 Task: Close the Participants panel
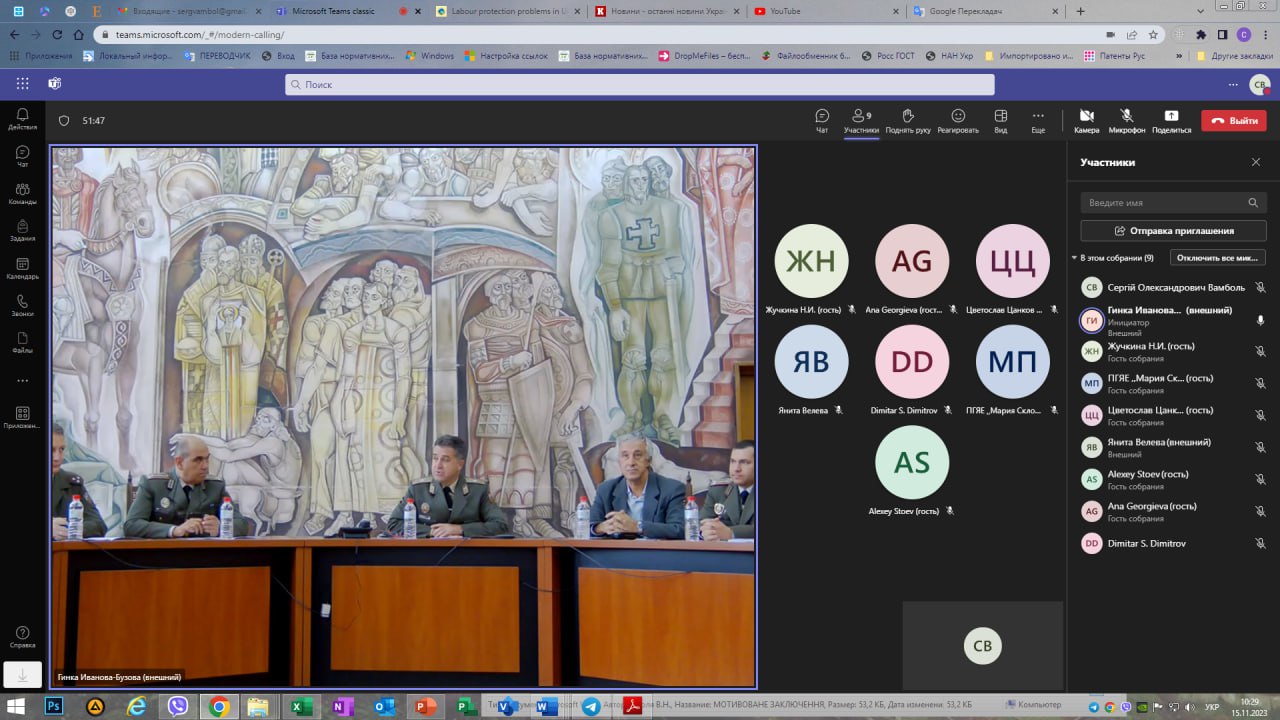pyautogui.click(x=1256, y=162)
